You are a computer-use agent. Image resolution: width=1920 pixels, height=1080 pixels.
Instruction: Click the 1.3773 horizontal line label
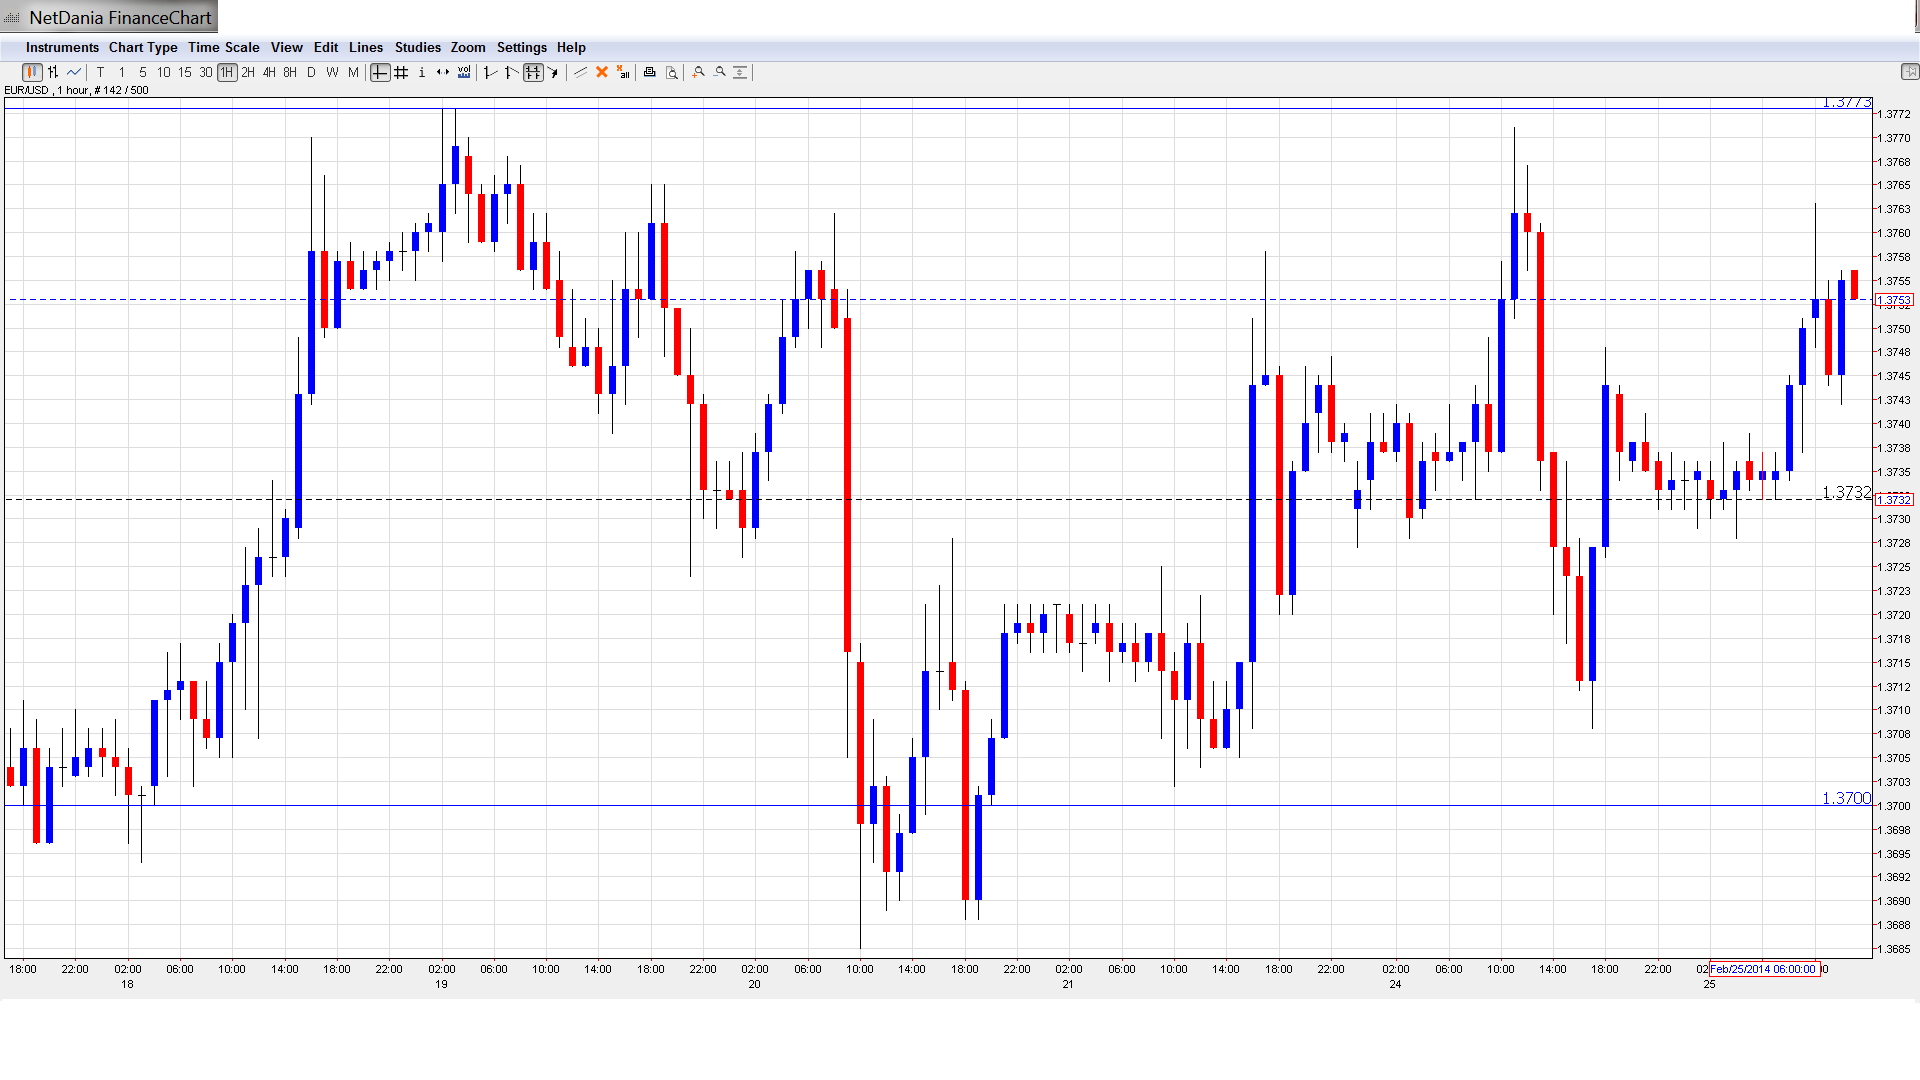(1846, 102)
